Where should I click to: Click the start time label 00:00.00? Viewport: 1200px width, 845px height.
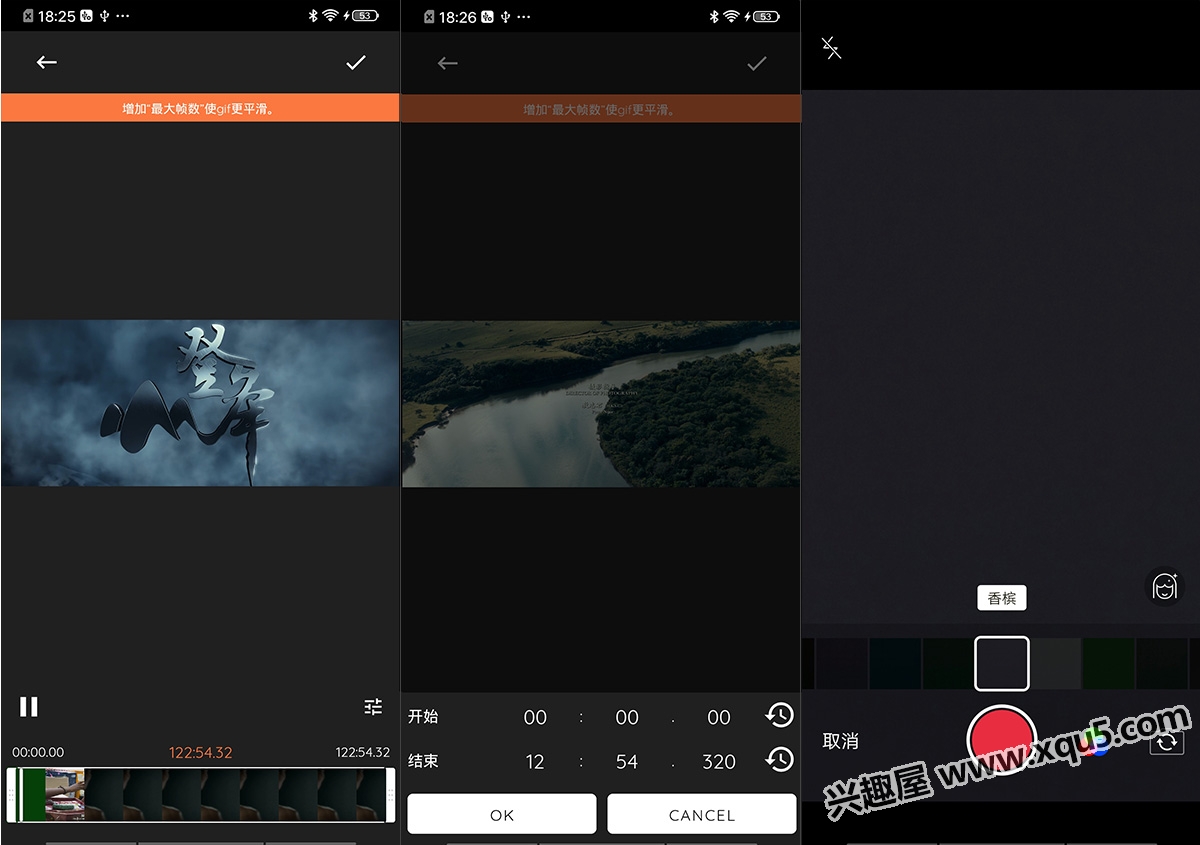click(x=38, y=752)
